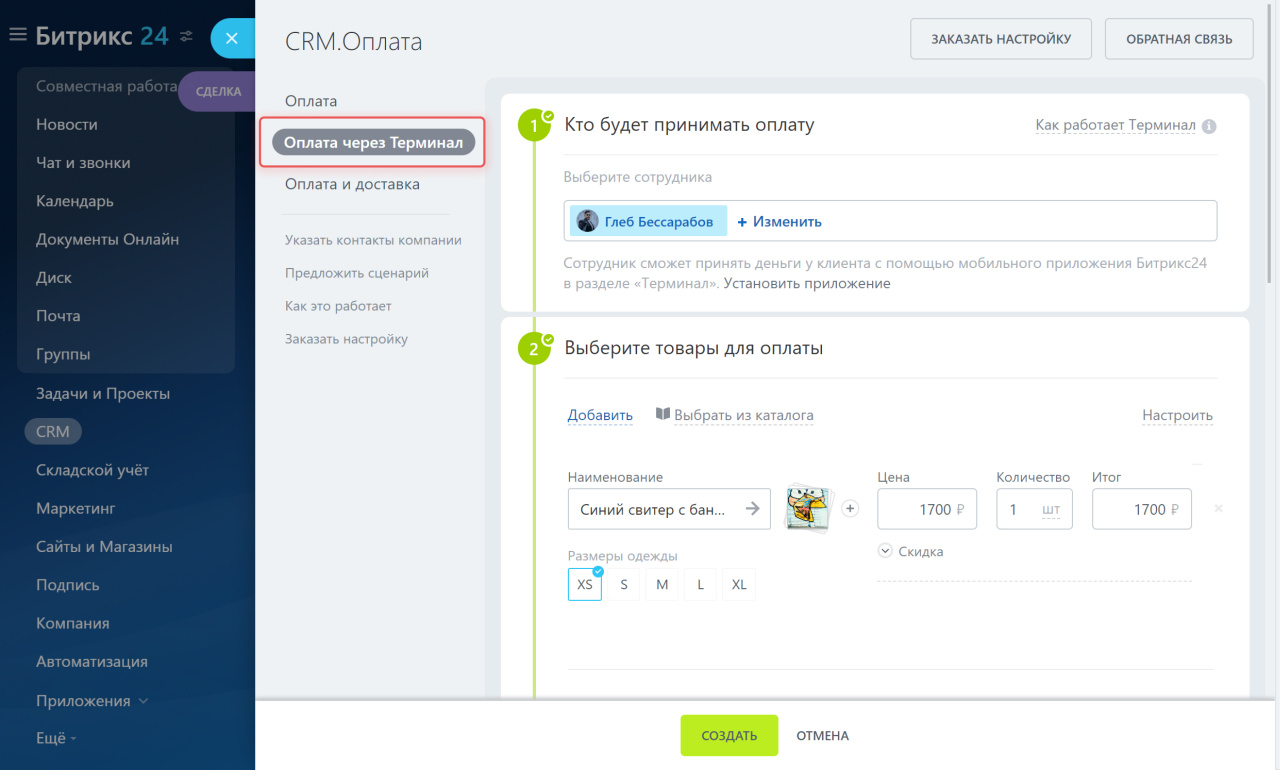Screen dimensions: 1280x770
Task: Select clothing size XS
Action: [x=585, y=584]
